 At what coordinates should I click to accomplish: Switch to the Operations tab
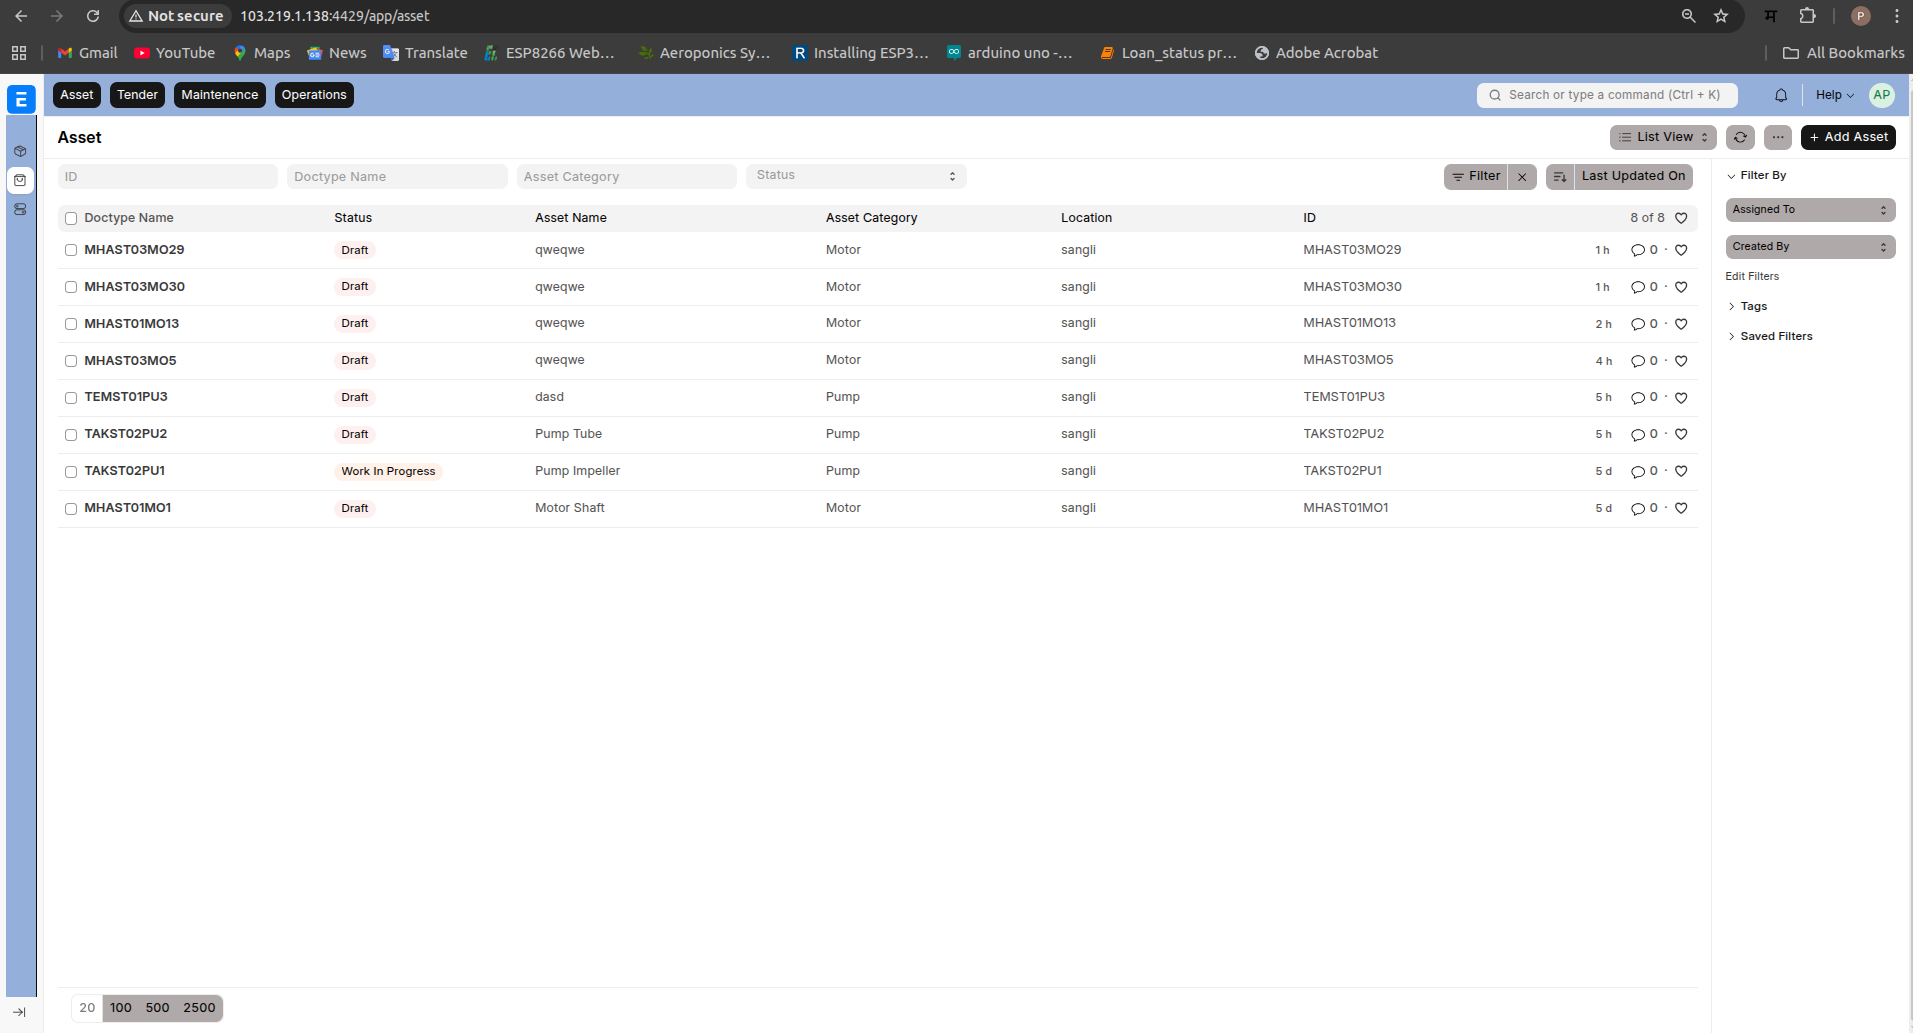tap(313, 95)
